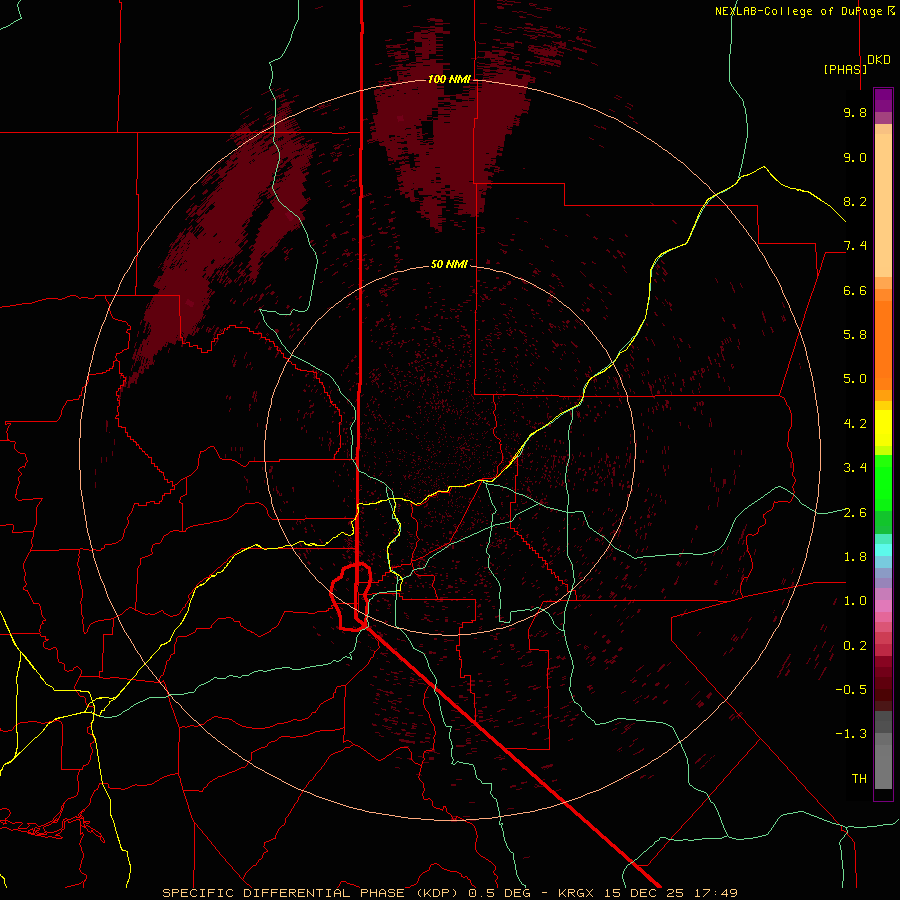Click the [PHAS] units label
The height and width of the screenshot is (900, 900).
pyautogui.click(x=845, y=69)
